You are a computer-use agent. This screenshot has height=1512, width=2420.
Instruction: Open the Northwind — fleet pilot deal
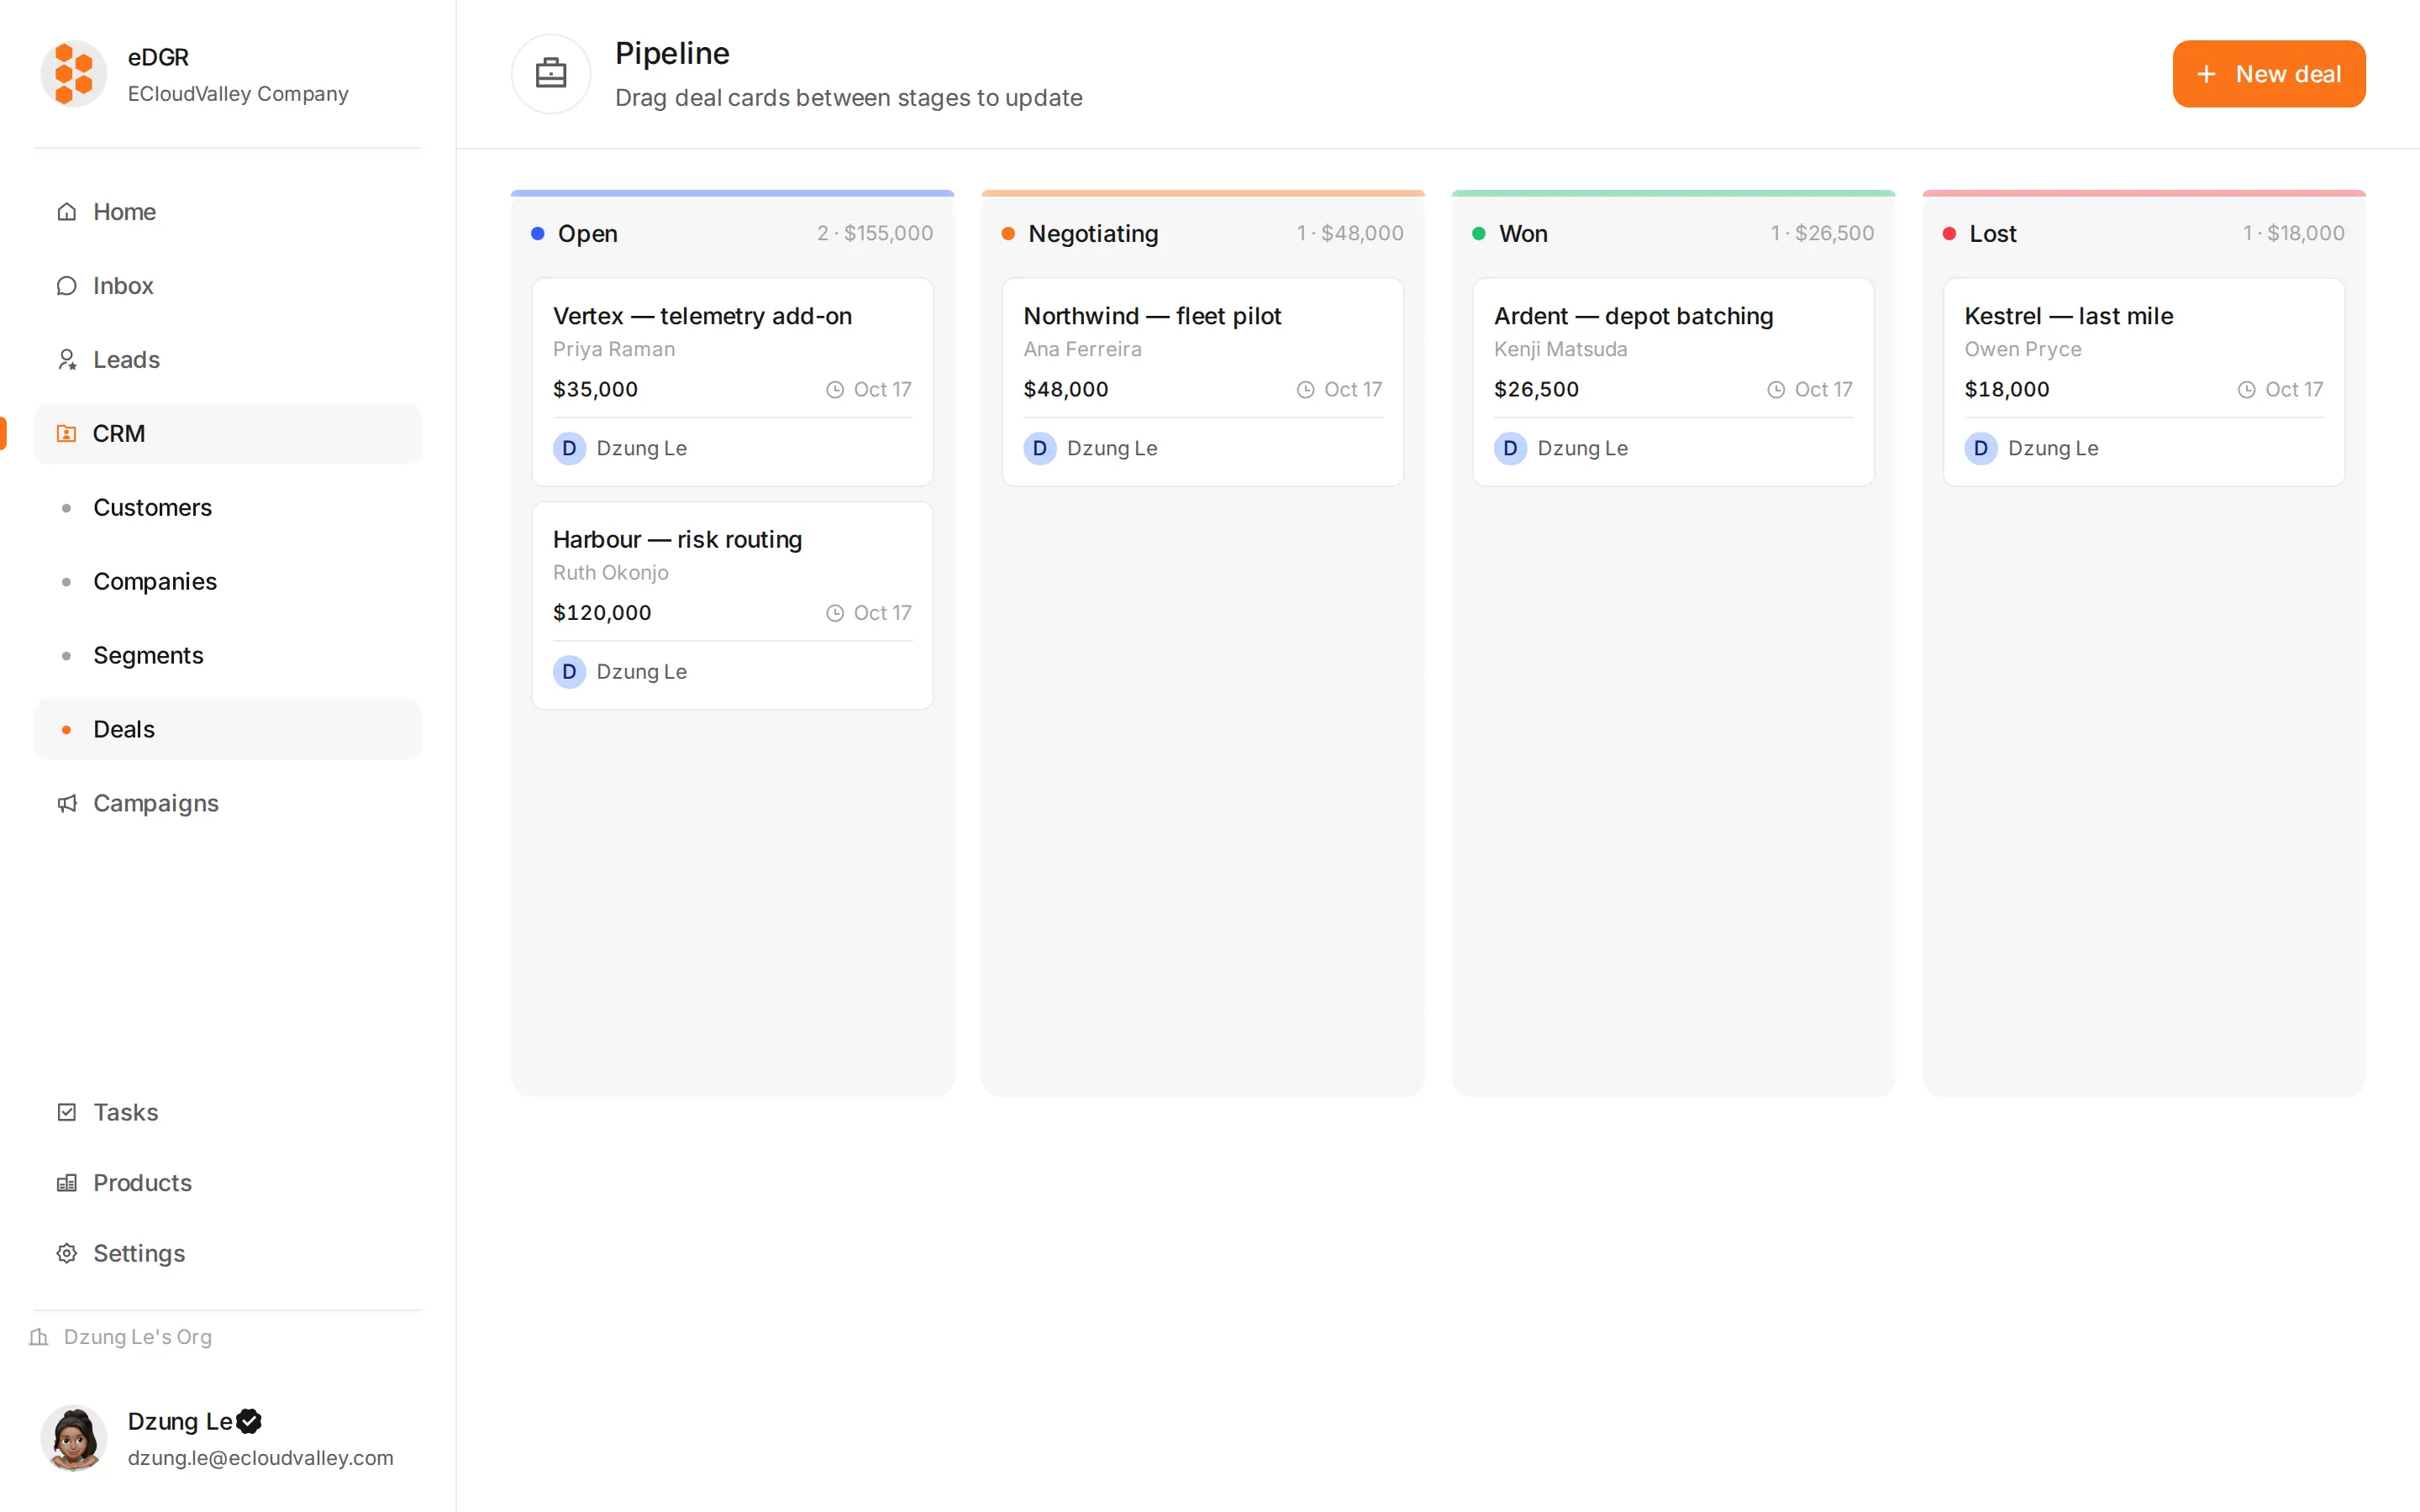(x=1203, y=383)
